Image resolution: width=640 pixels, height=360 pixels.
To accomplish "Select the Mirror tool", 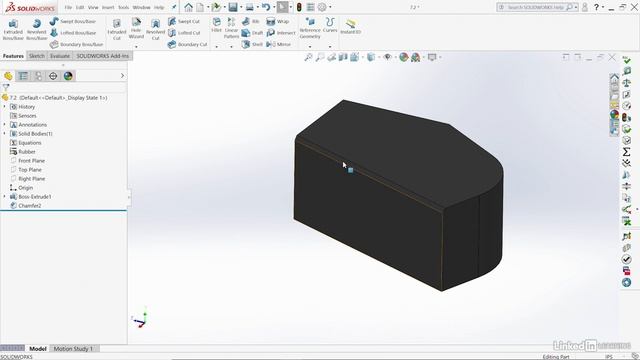I will 279,44.
